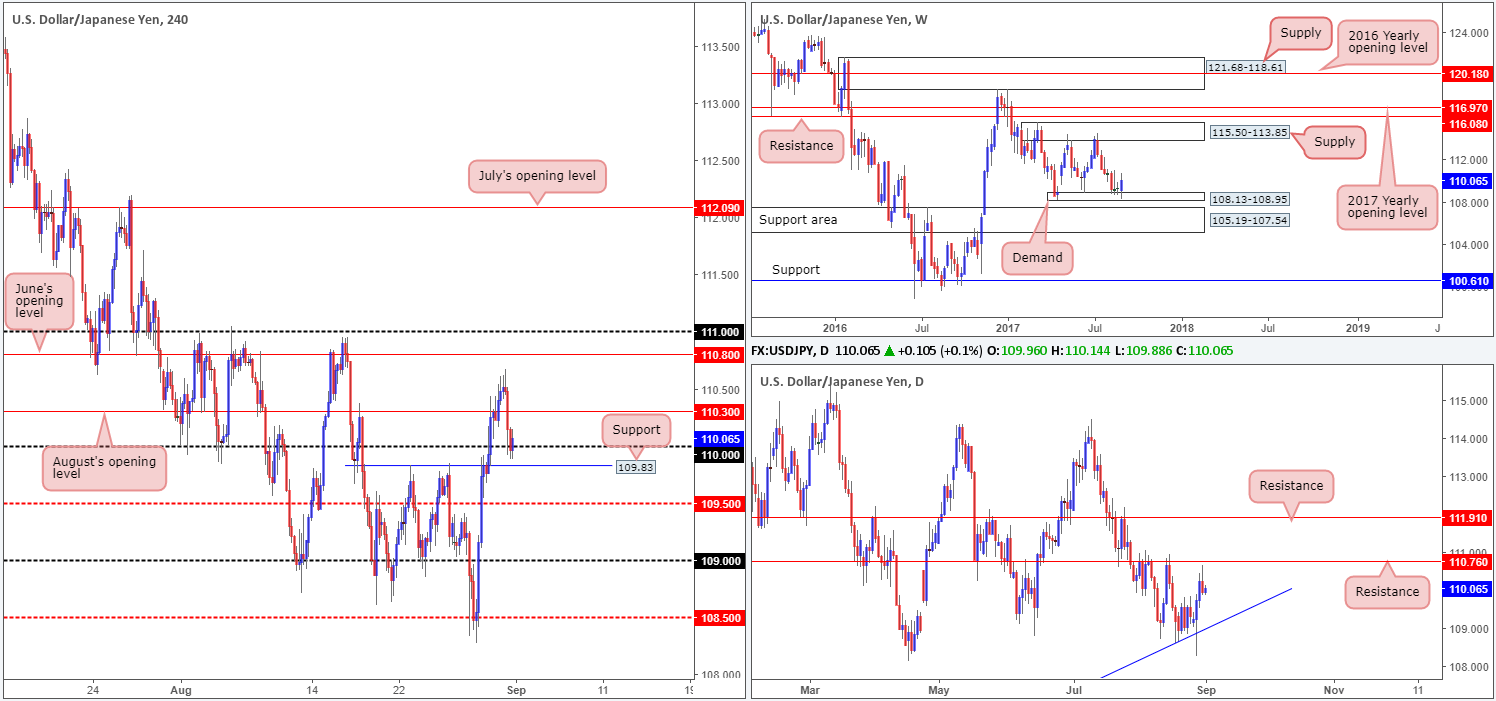
Task: Select the Resistance callout pointing to 111.910 line
Action: coord(1291,486)
